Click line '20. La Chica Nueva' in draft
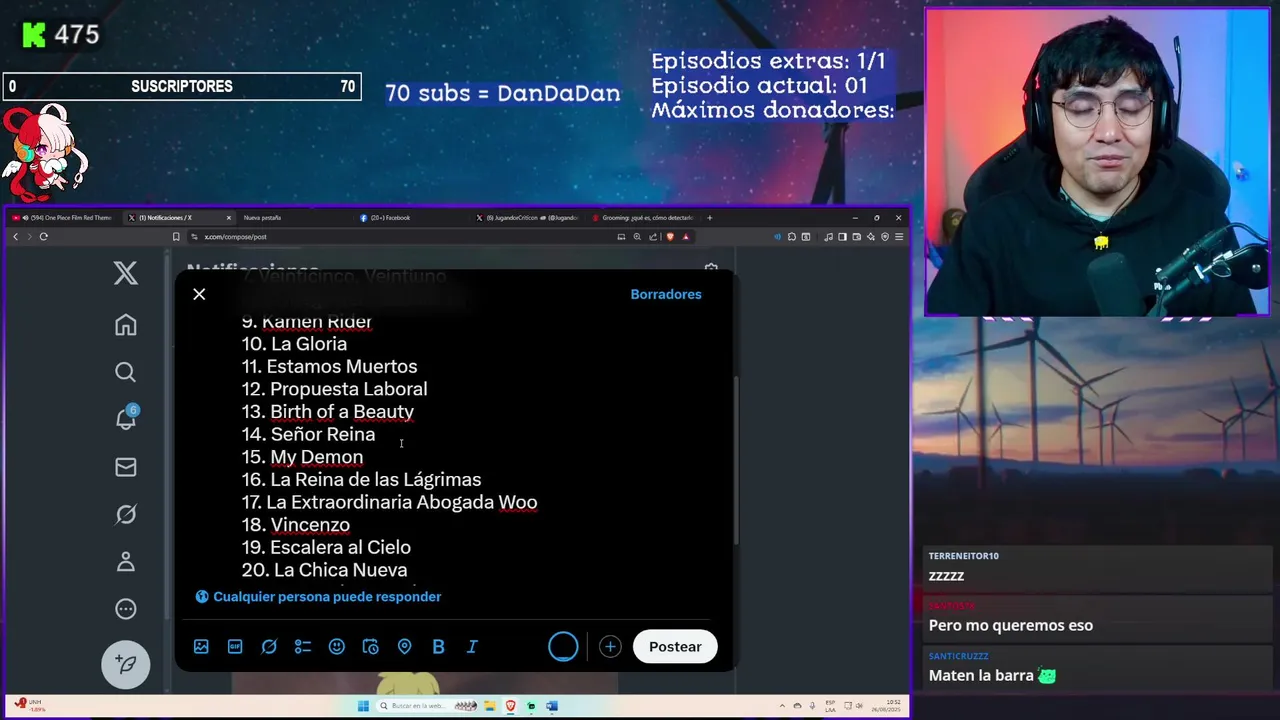This screenshot has width=1280, height=720. point(324,570)
